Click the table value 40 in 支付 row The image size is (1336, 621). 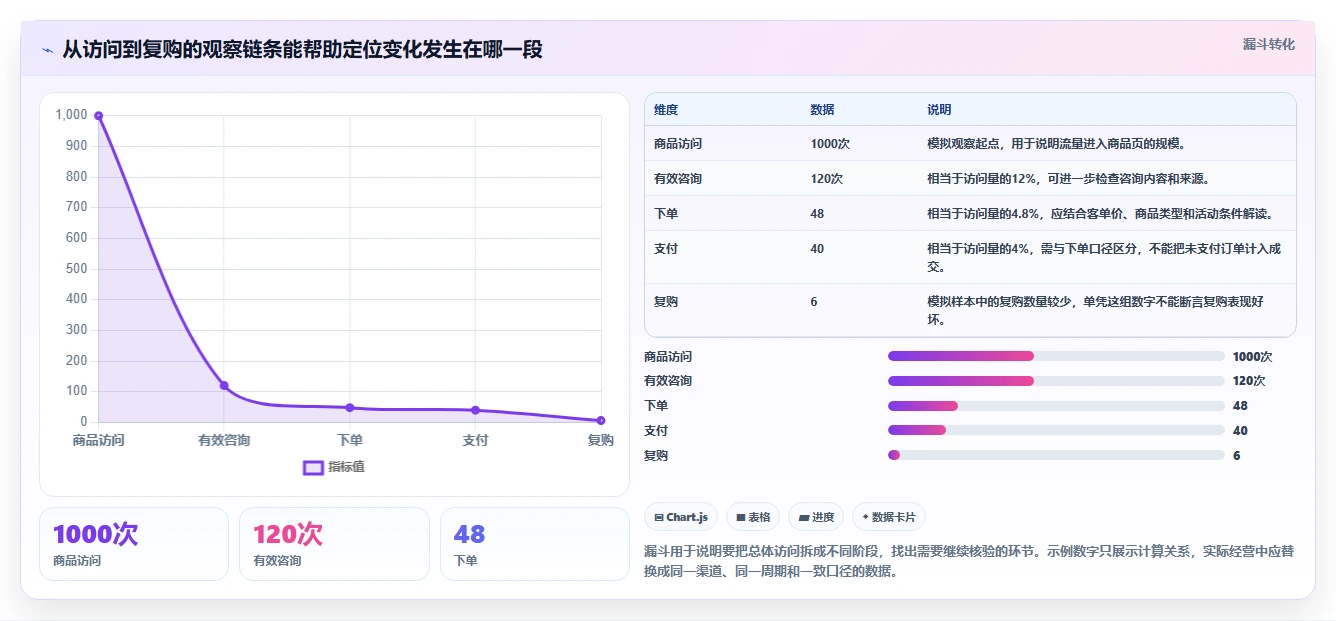pos(817,249)
